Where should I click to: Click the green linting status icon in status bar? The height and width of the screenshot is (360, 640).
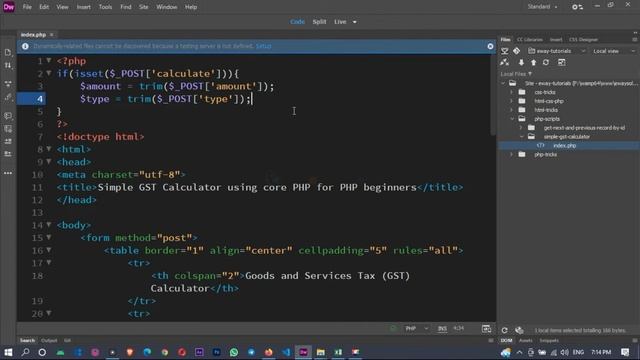coord(393,329)
